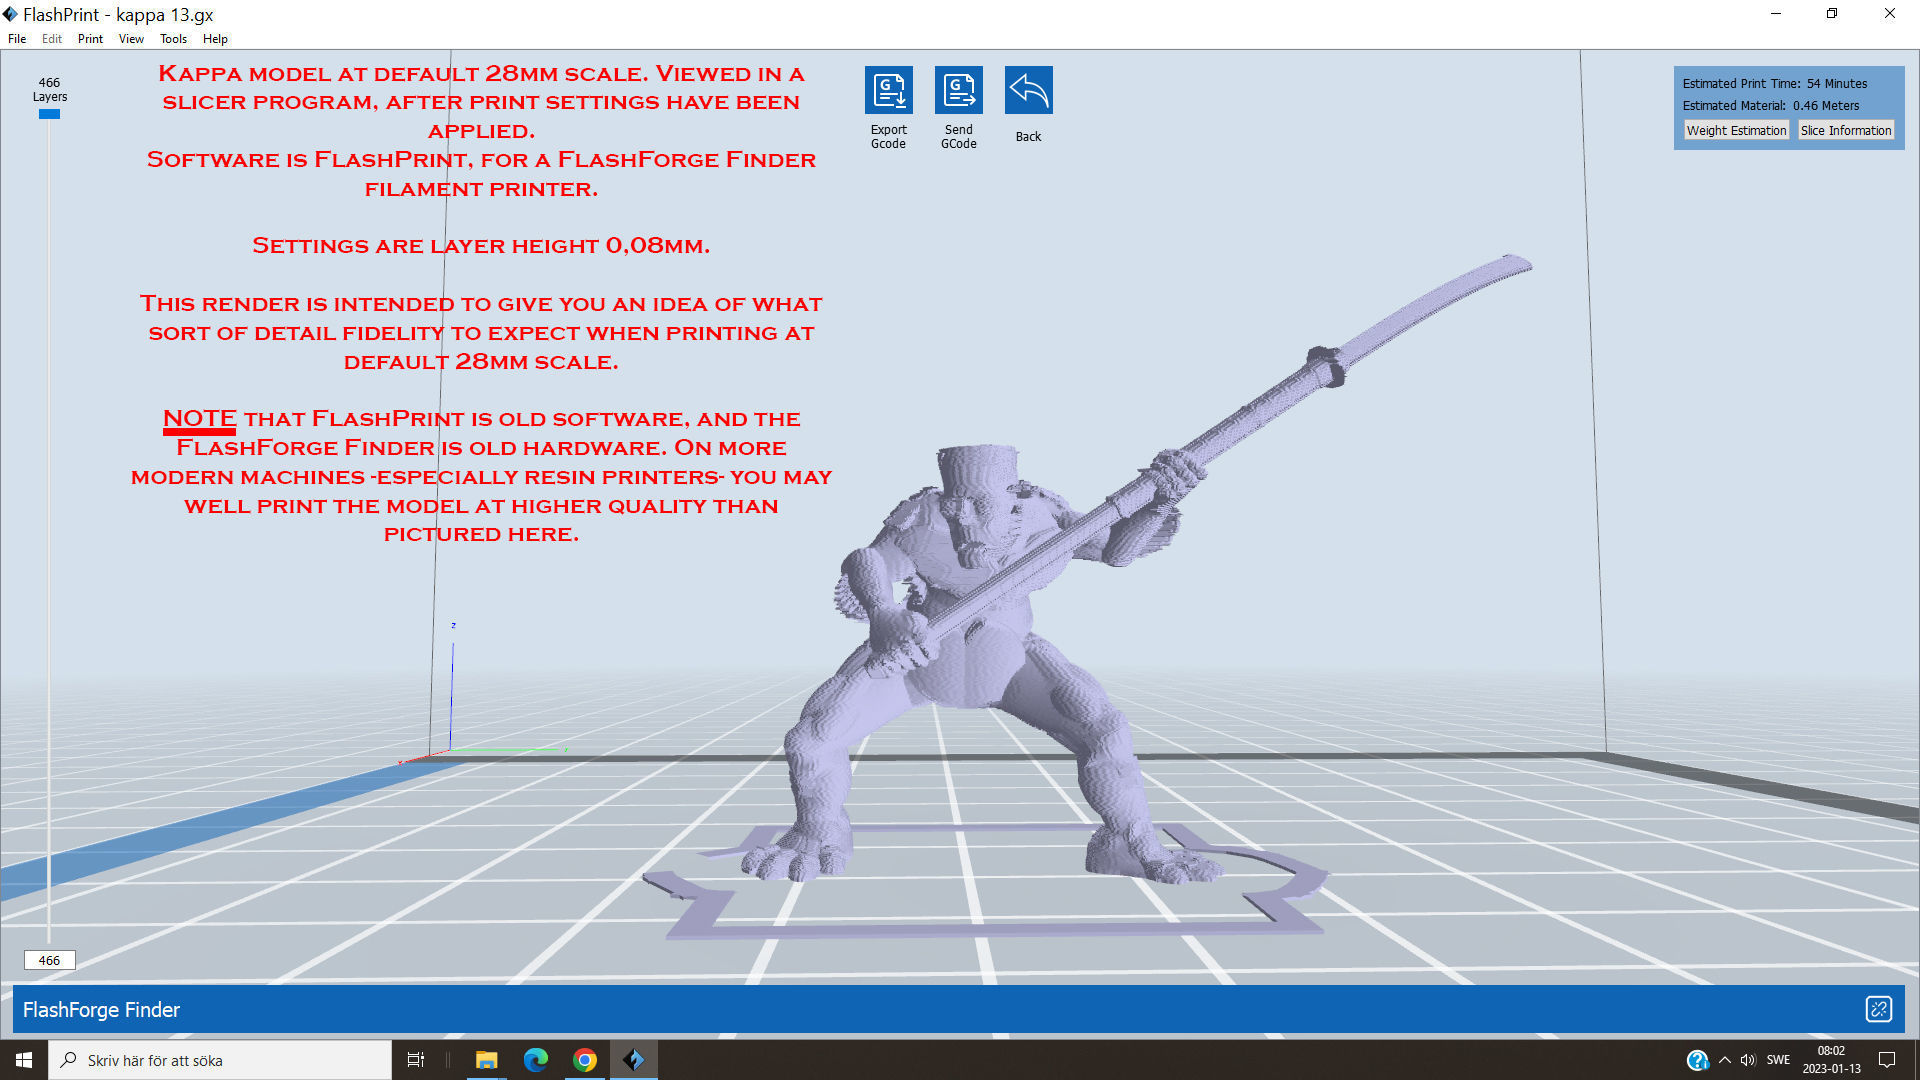Open the Tools menu

tap(172, 38)
